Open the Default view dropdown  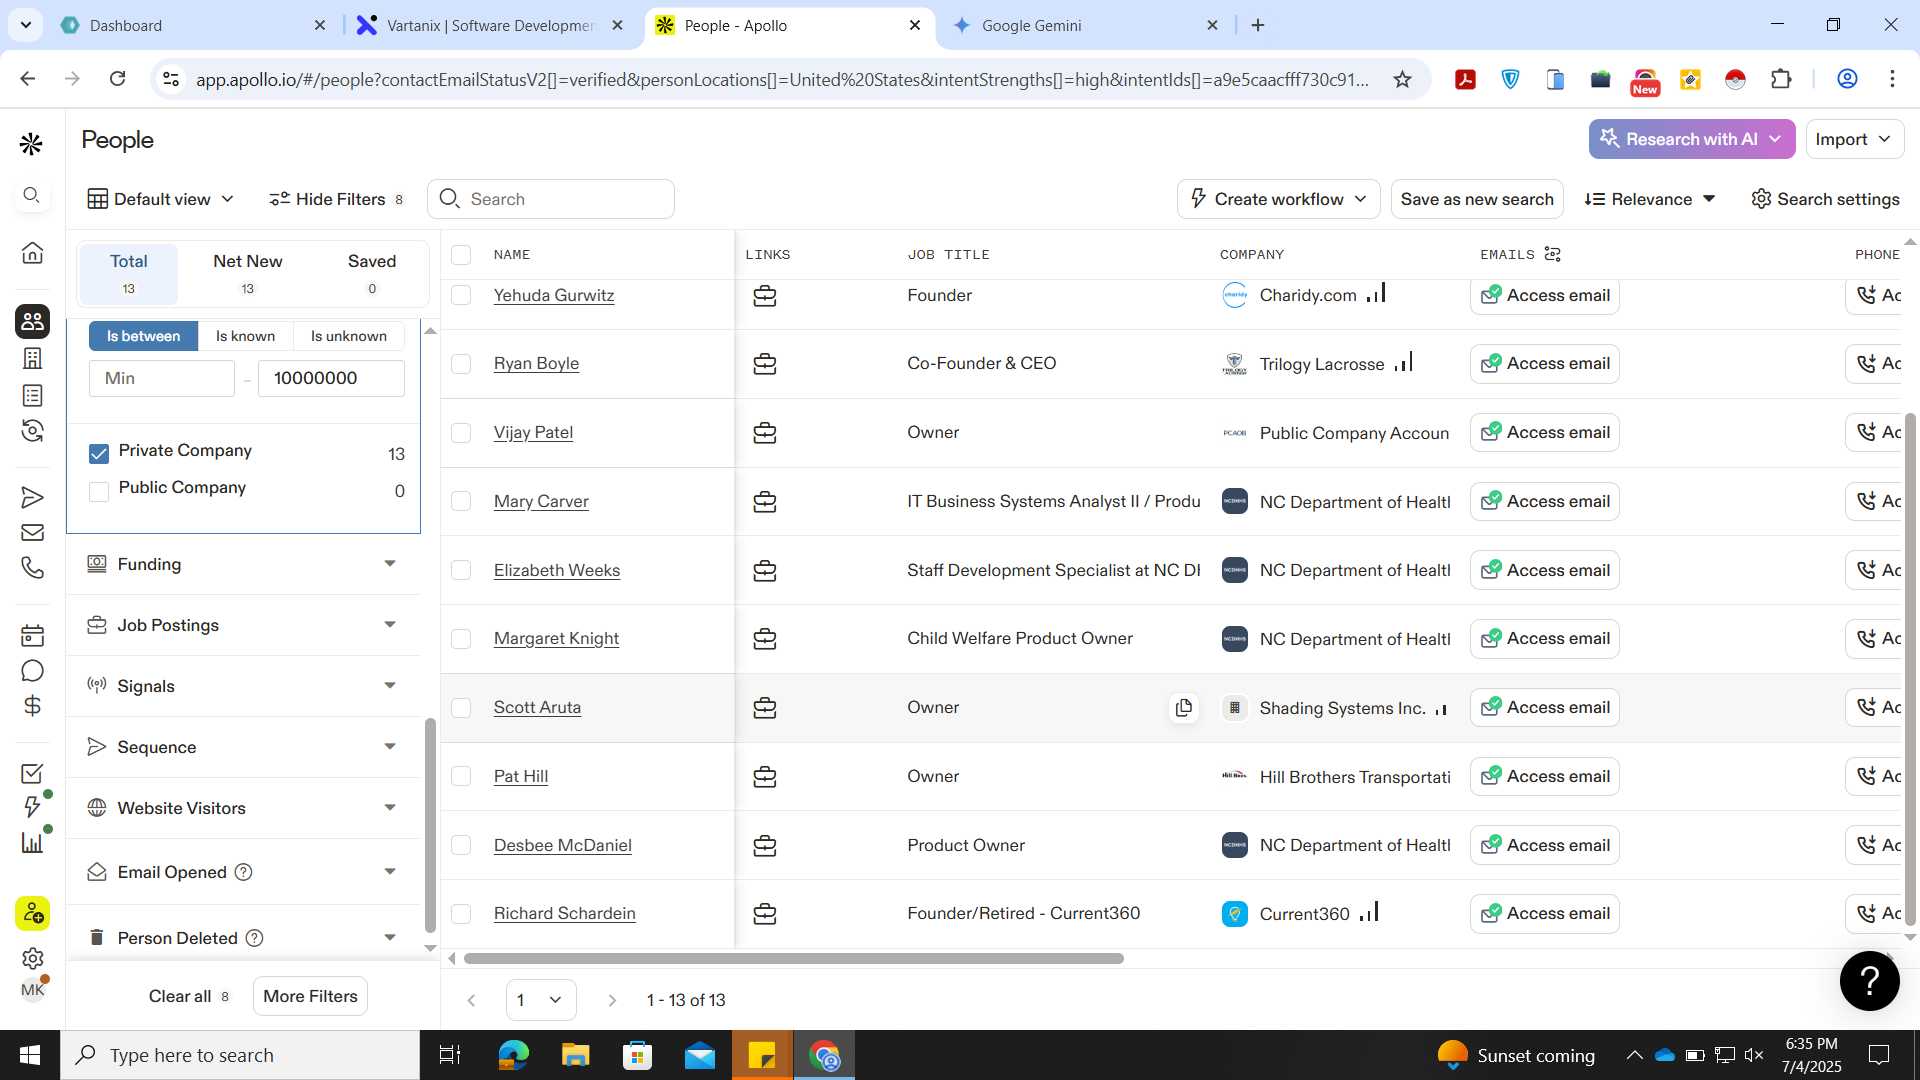(x=161, y=199)
